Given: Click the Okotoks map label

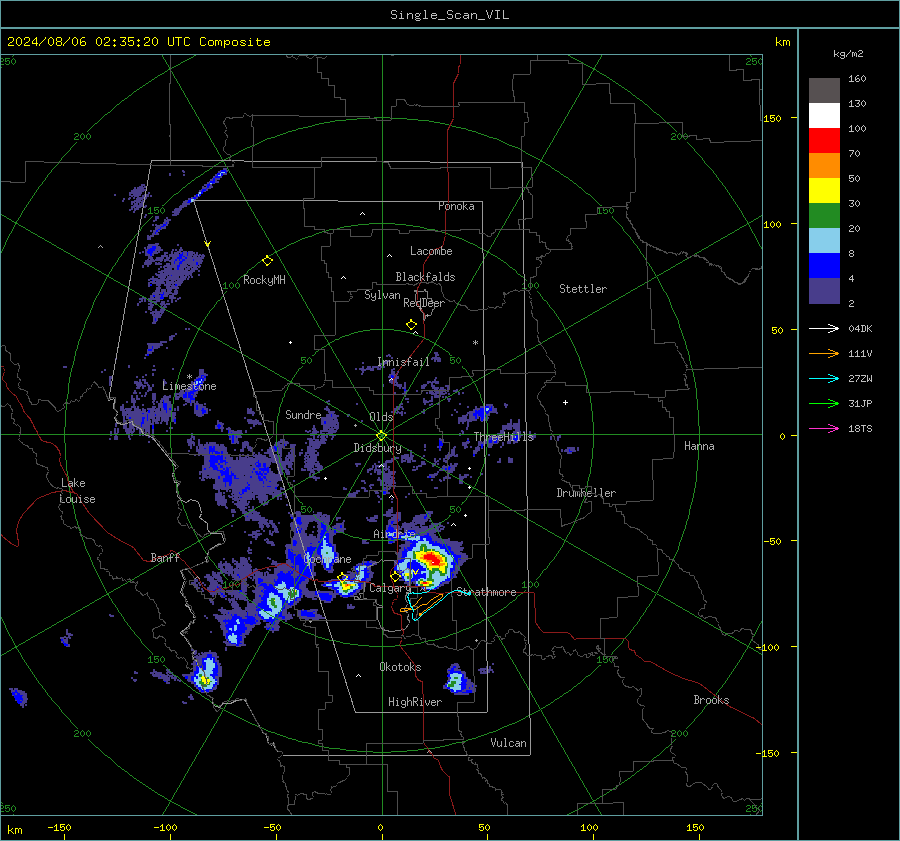Looking at the screenshot, I should (x=400, y=667).
